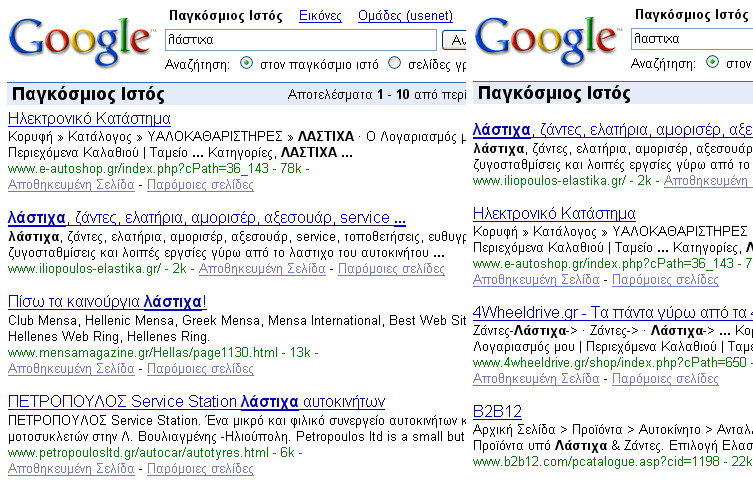Click green URL www.petropoulosltd.gr/autocar/autotyres.html

[138, 453]
